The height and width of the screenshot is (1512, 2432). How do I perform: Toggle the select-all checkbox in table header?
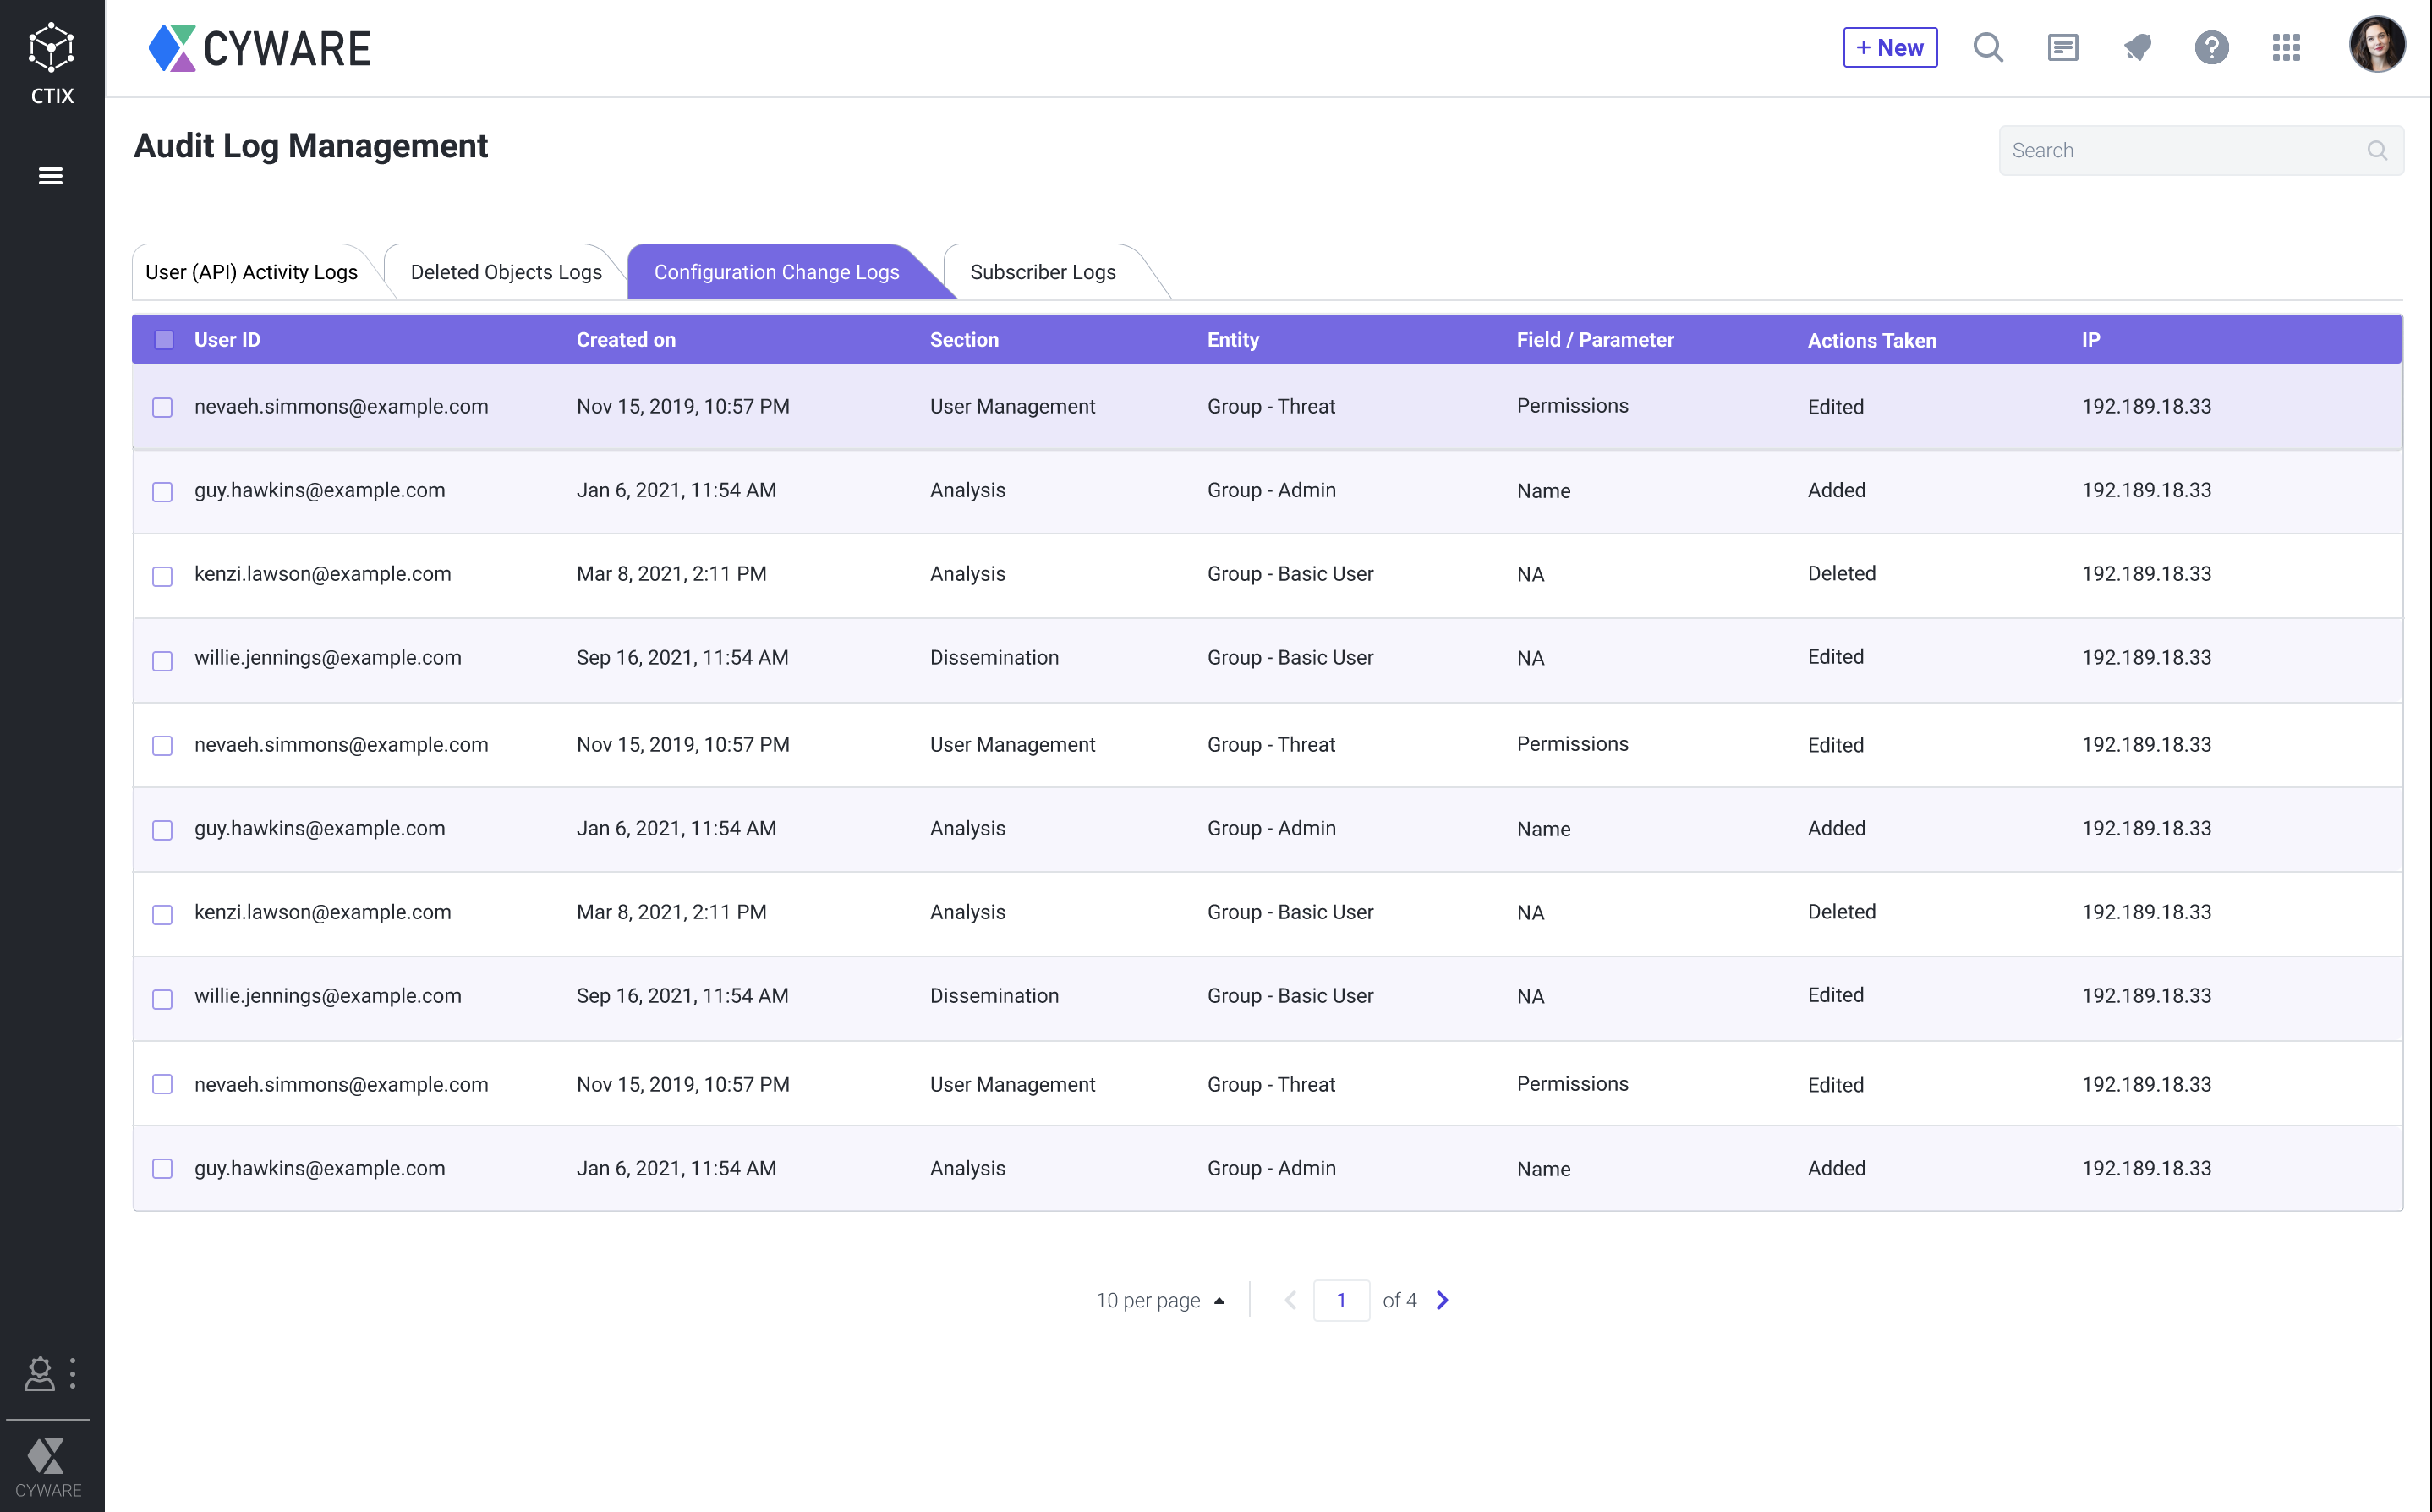click(x=164, y=340)
